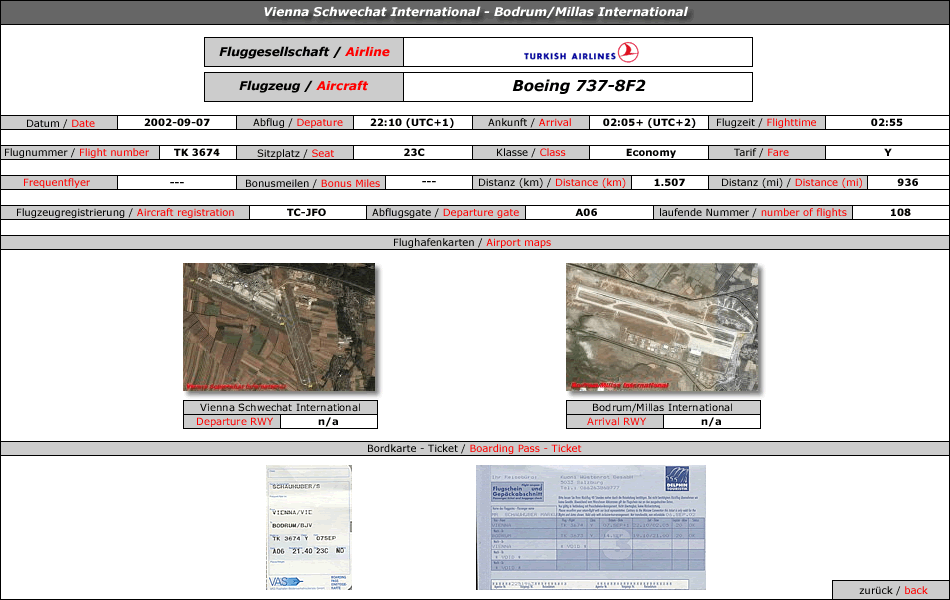
Task: Click the TK 3674 flight number value
Action: pos(197,153)
